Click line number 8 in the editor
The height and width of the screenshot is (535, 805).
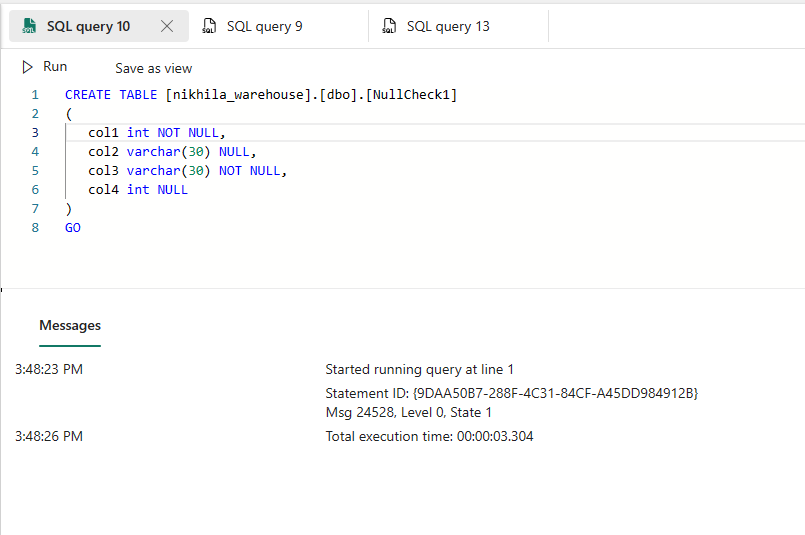point(35,228)
